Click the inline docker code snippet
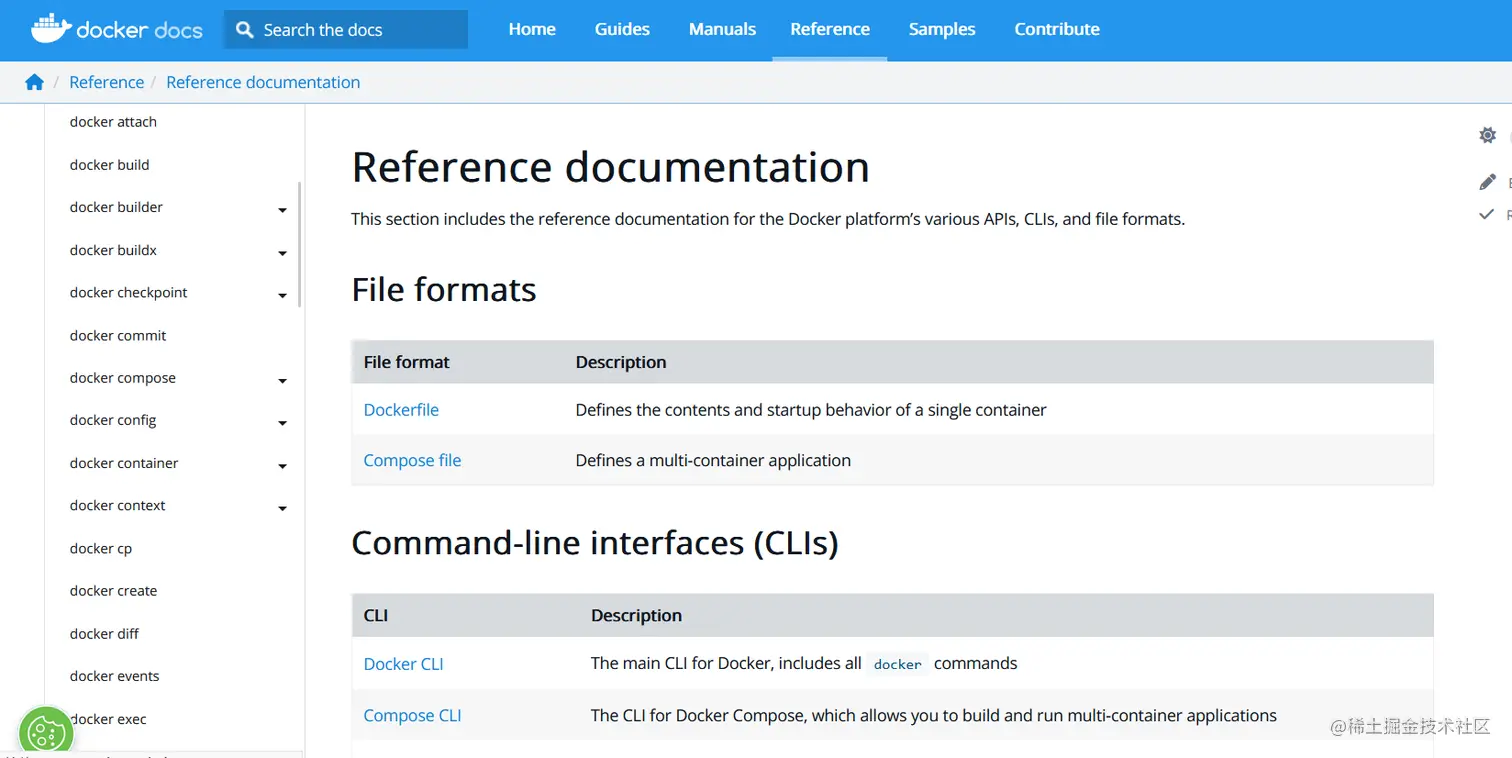The height and width of the screenshot is (758, 1512). click(897, 664)
